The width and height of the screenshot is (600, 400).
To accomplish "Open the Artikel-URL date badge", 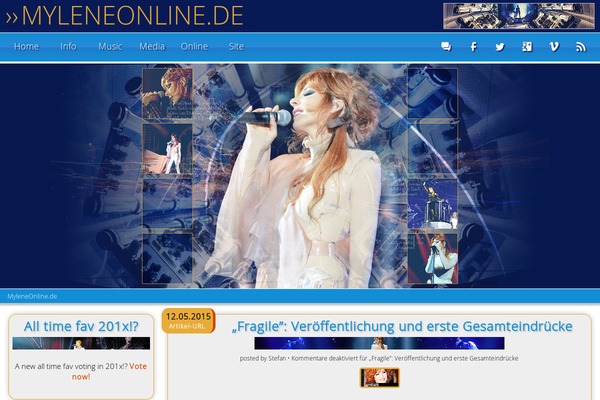I will coord(188,321).
